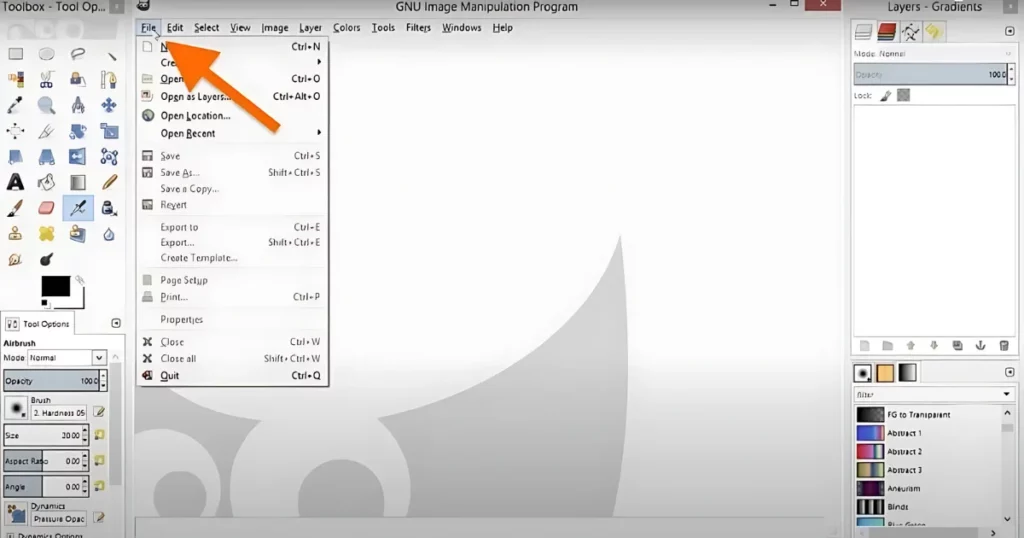Image resolution: width=1024 pixels, height=538 pixels.
Task: Select the Perspective tool
Action: [x=46, y=157]
